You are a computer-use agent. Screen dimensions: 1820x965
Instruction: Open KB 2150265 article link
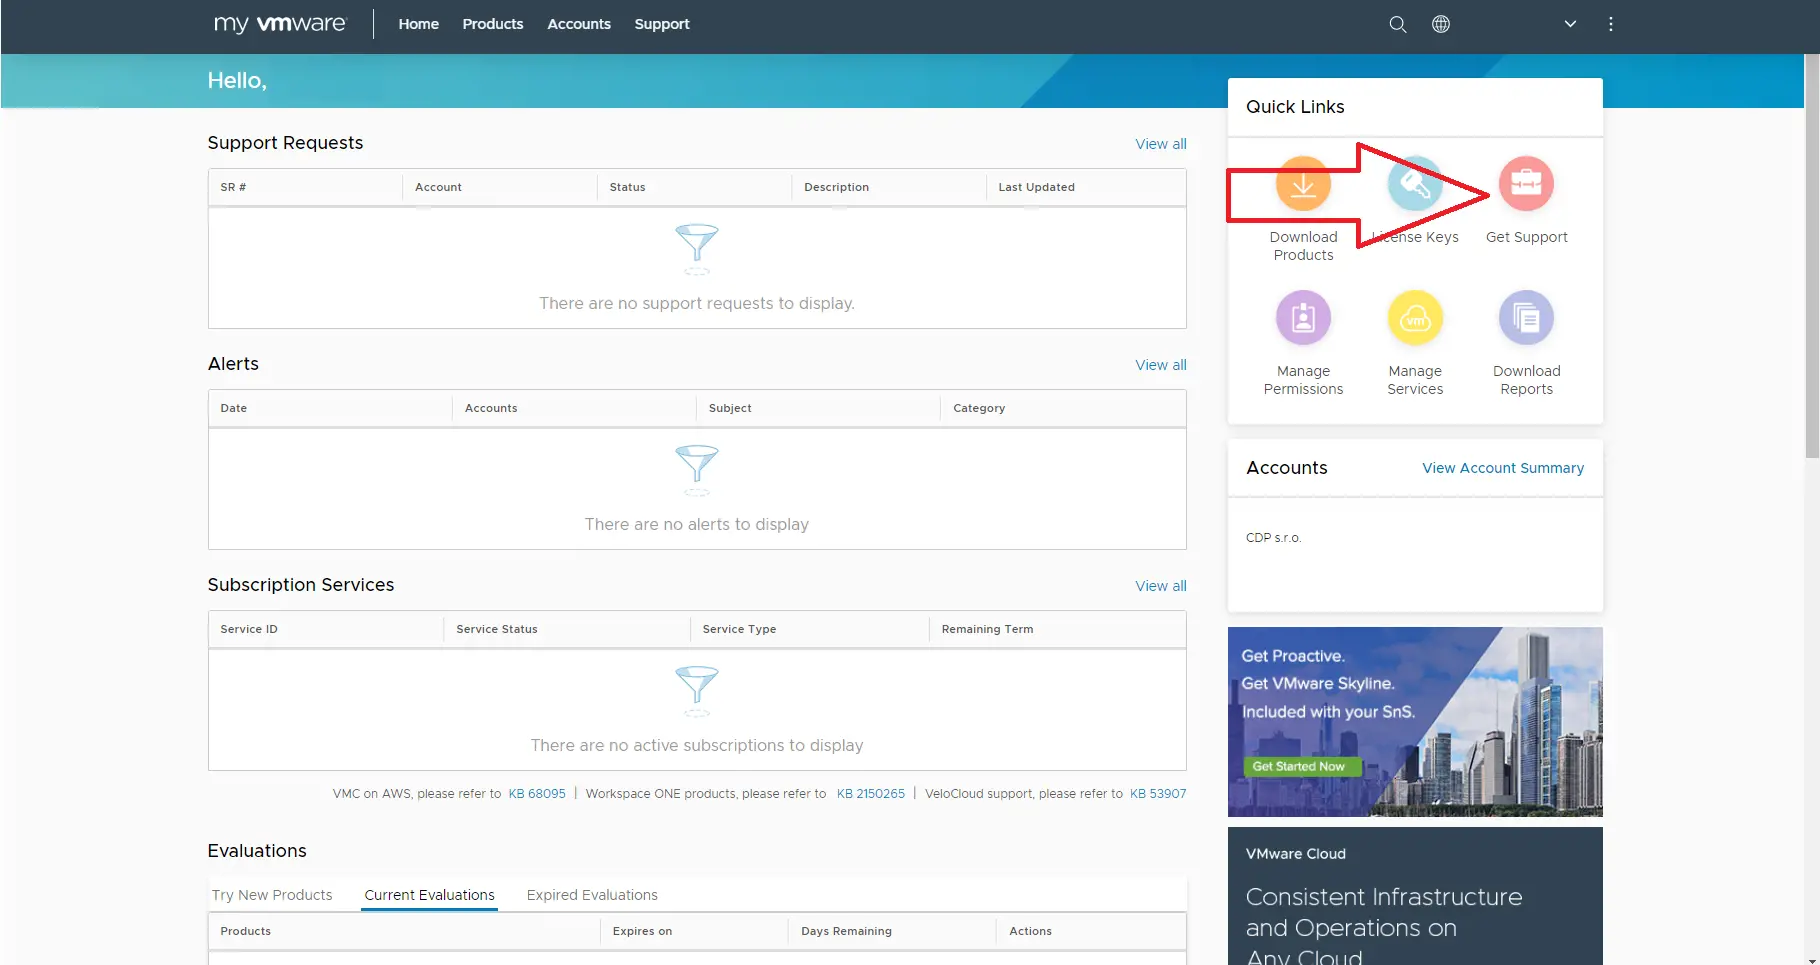point(871,794)
